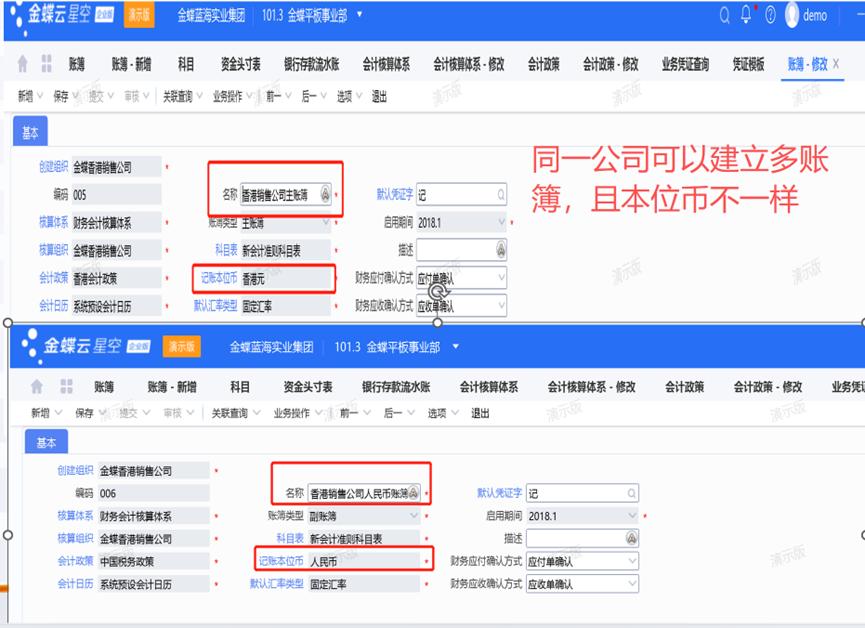Open 财务应收确认方式 dropdown in the 005 form
The height and width of the screenshot is (628, 865).
coord(501,305)
